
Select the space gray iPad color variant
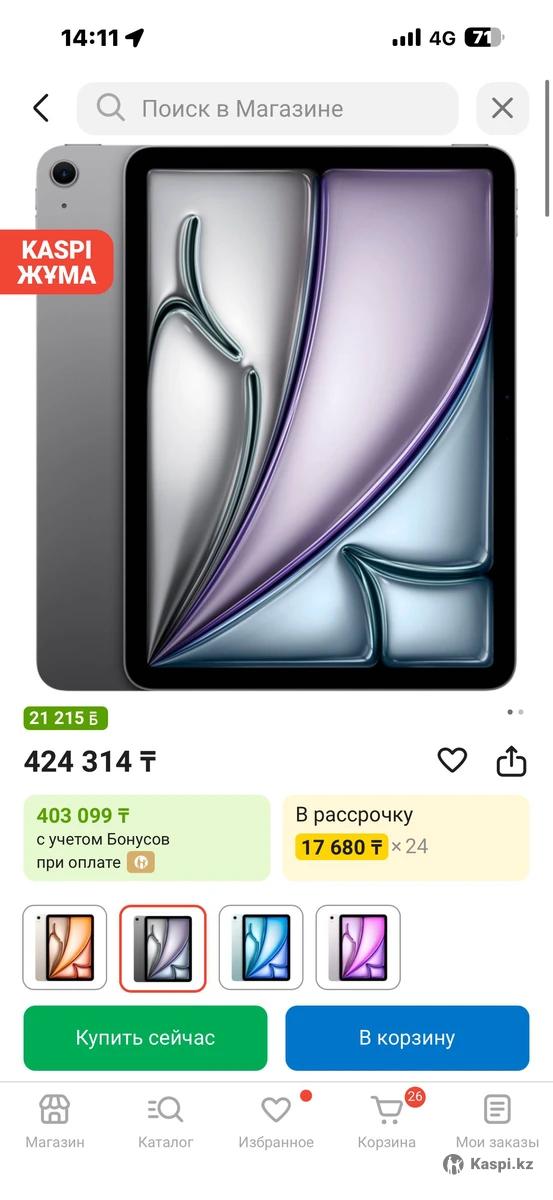coord(162,948)
